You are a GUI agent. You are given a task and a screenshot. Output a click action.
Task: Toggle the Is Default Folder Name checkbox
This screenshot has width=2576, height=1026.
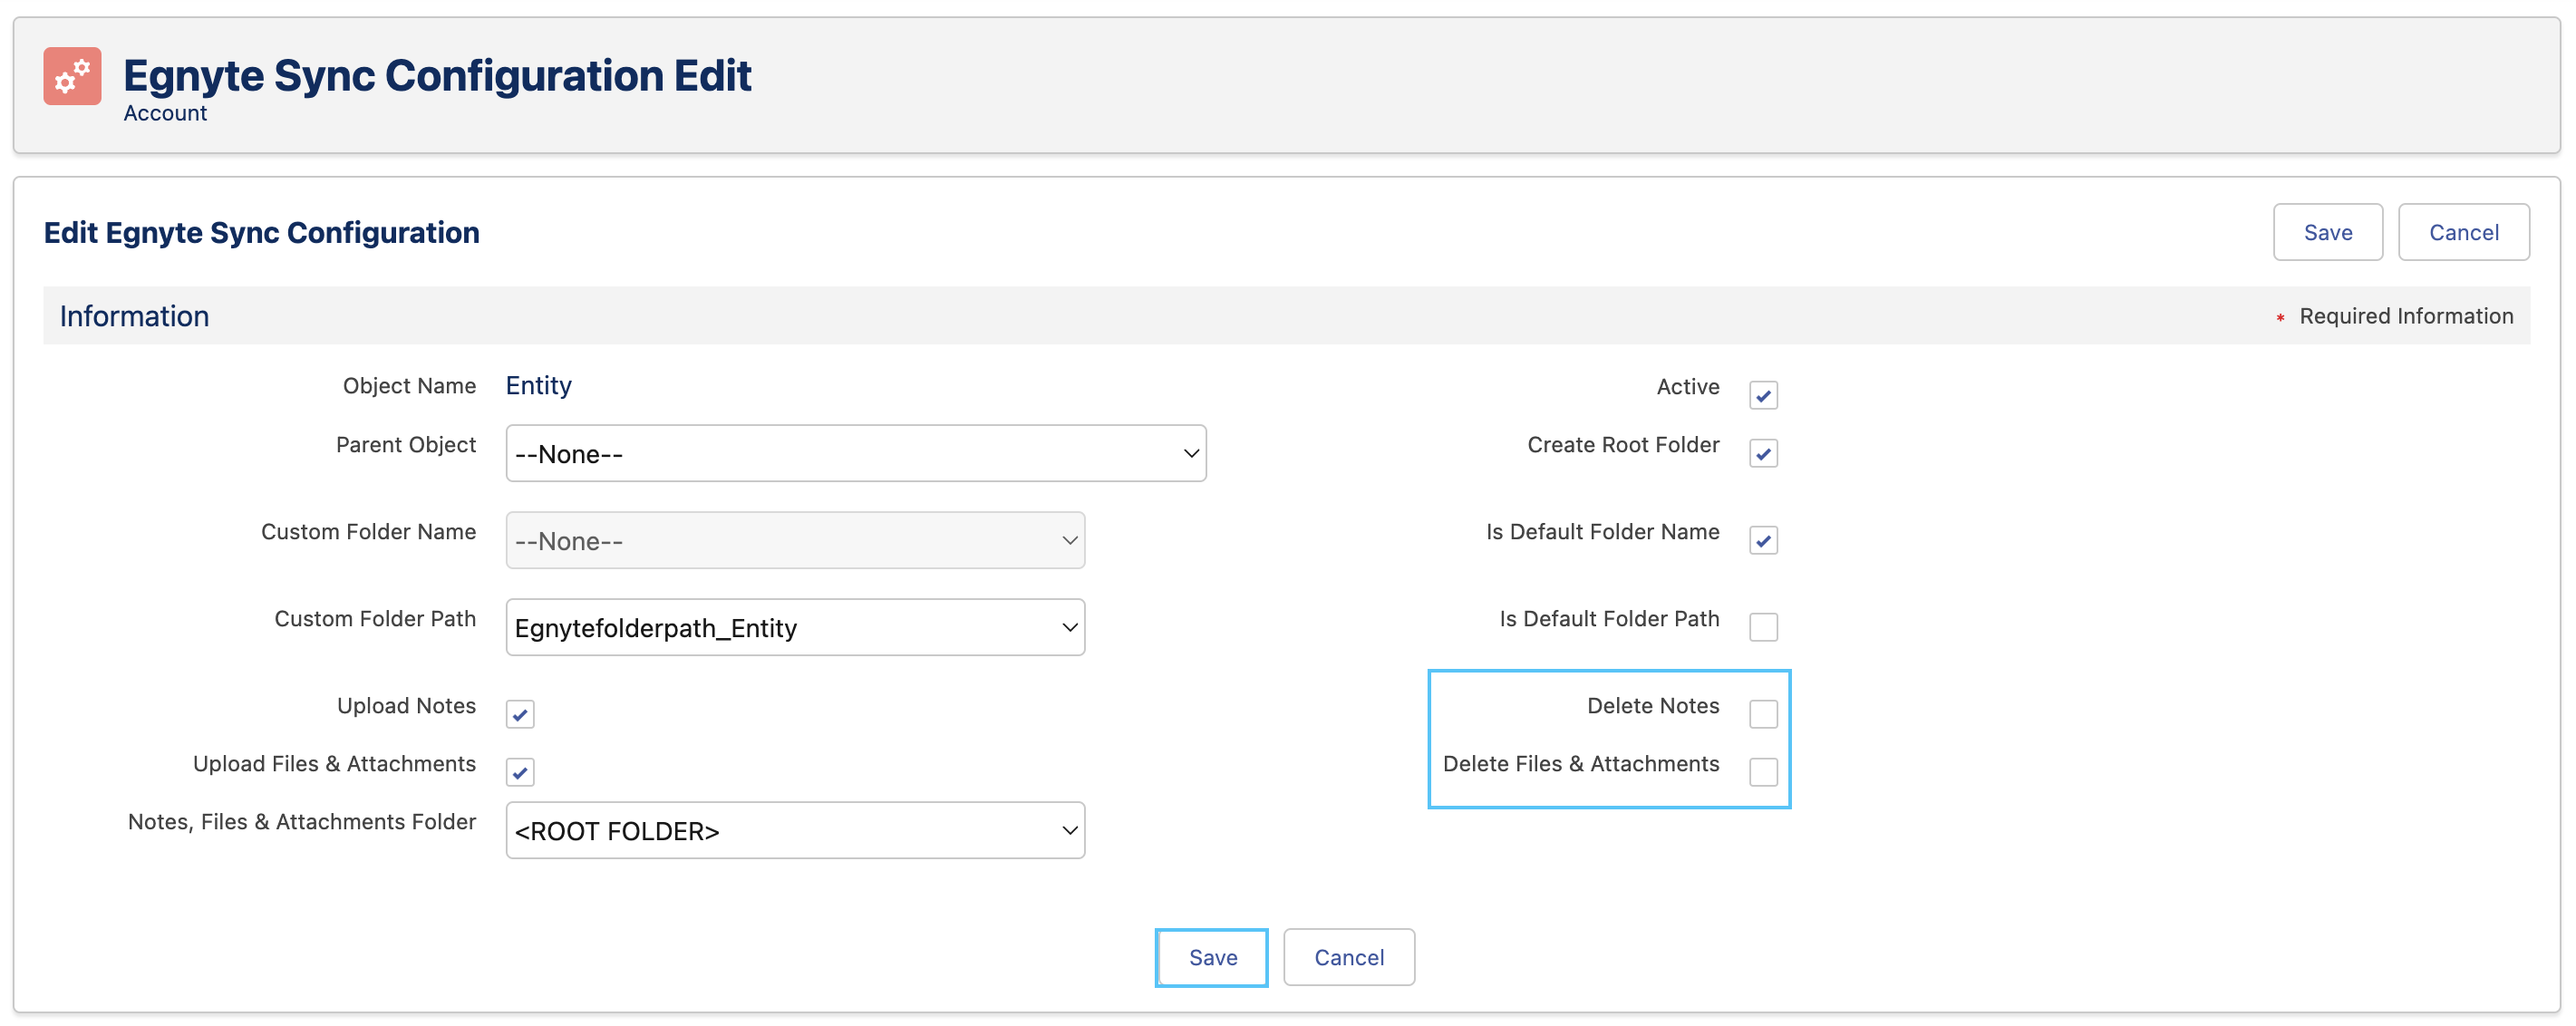point(1763,540)
